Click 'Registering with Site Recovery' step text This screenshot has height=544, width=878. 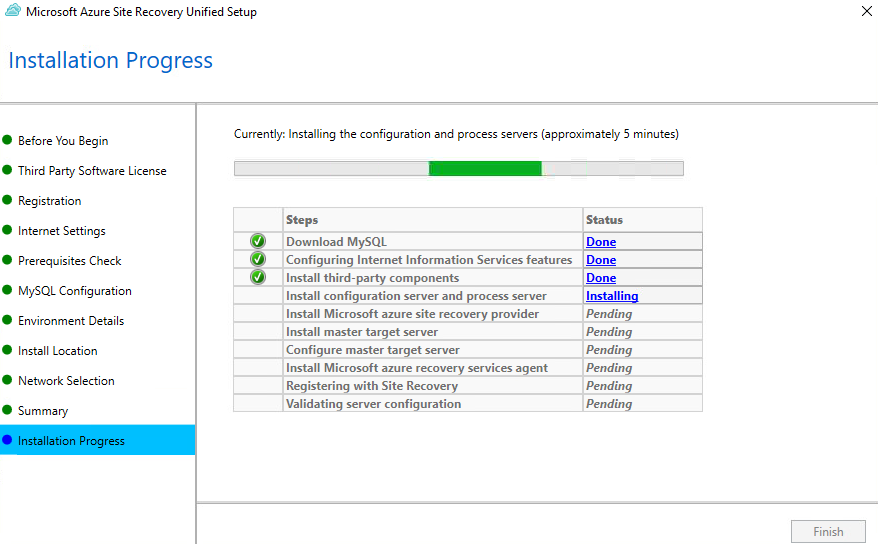coord(372,386)
